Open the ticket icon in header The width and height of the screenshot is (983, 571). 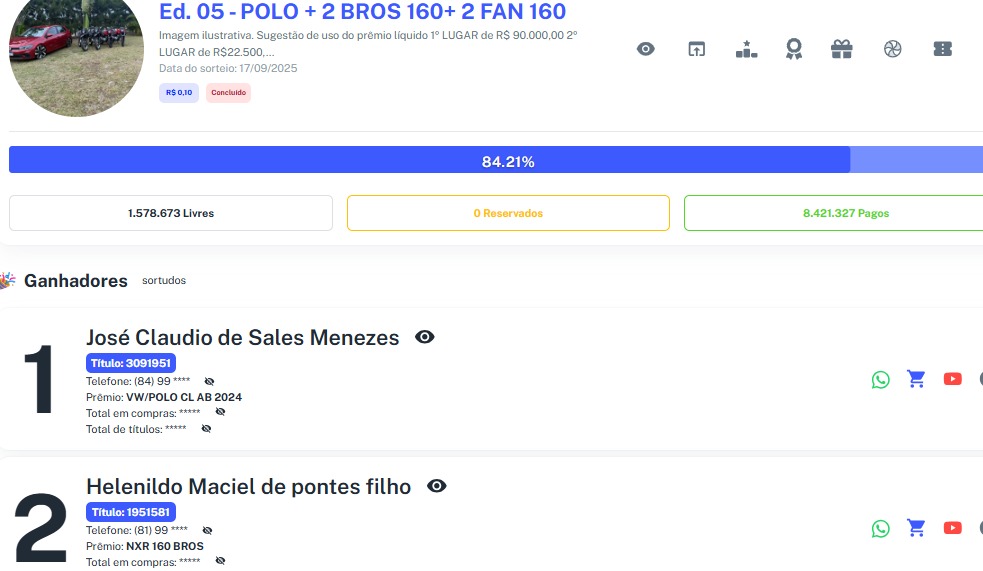pos(941,49)
